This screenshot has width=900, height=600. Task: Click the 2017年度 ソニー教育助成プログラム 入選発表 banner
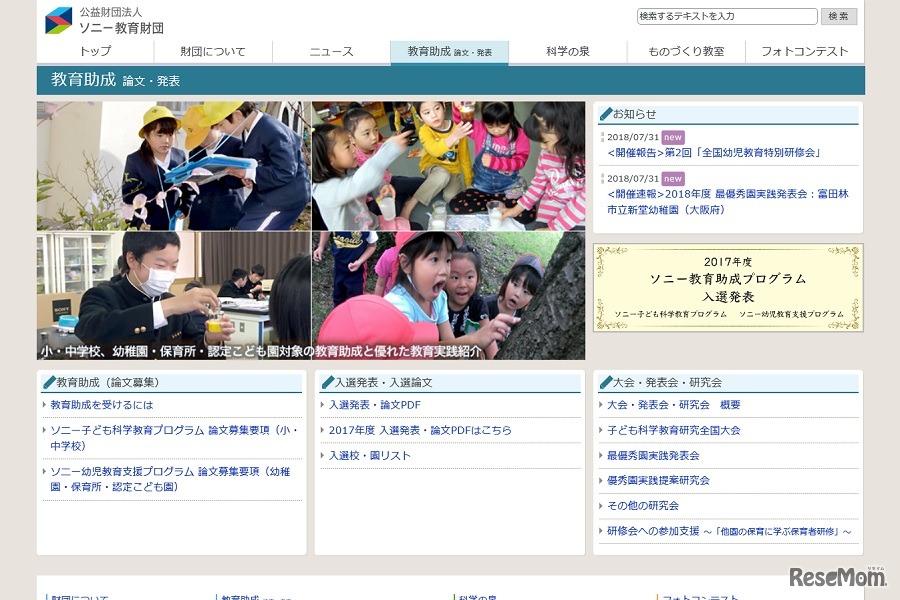[x=727, y=288]
